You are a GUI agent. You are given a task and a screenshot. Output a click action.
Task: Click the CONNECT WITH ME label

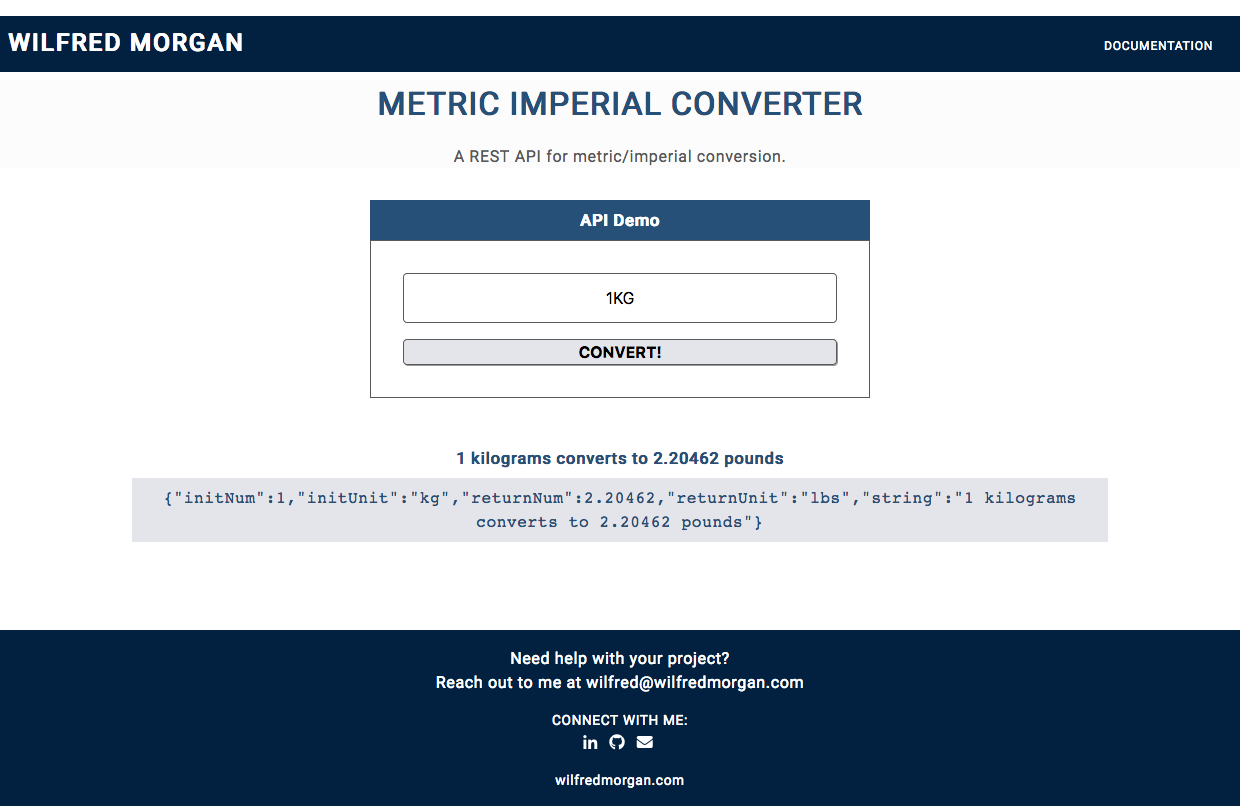pos(620,720)
